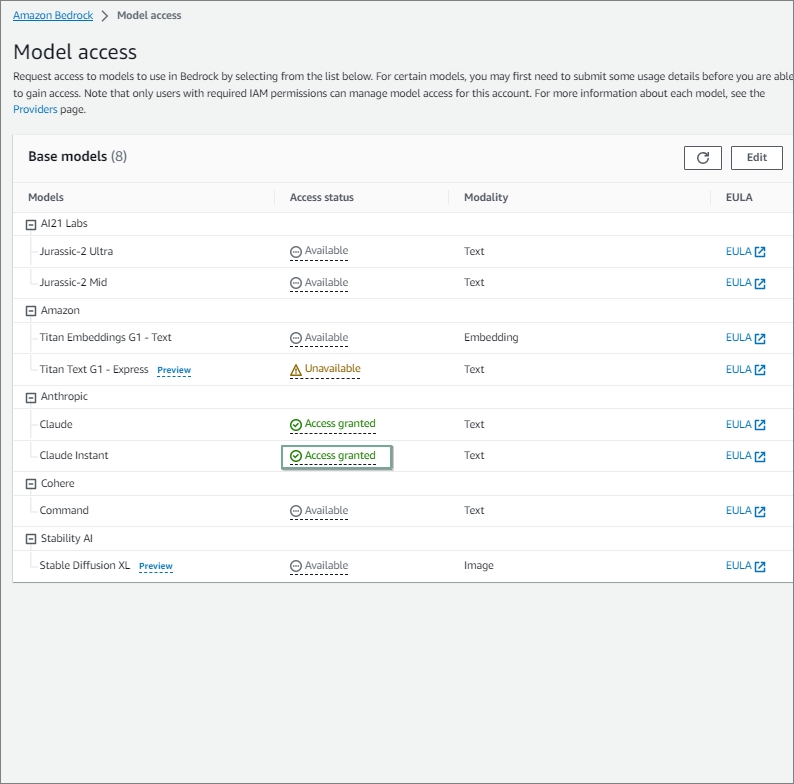Open EULA link for Jurassic-2 Ultra
This screenshot has width=794, height=784.
pos(745,252)
